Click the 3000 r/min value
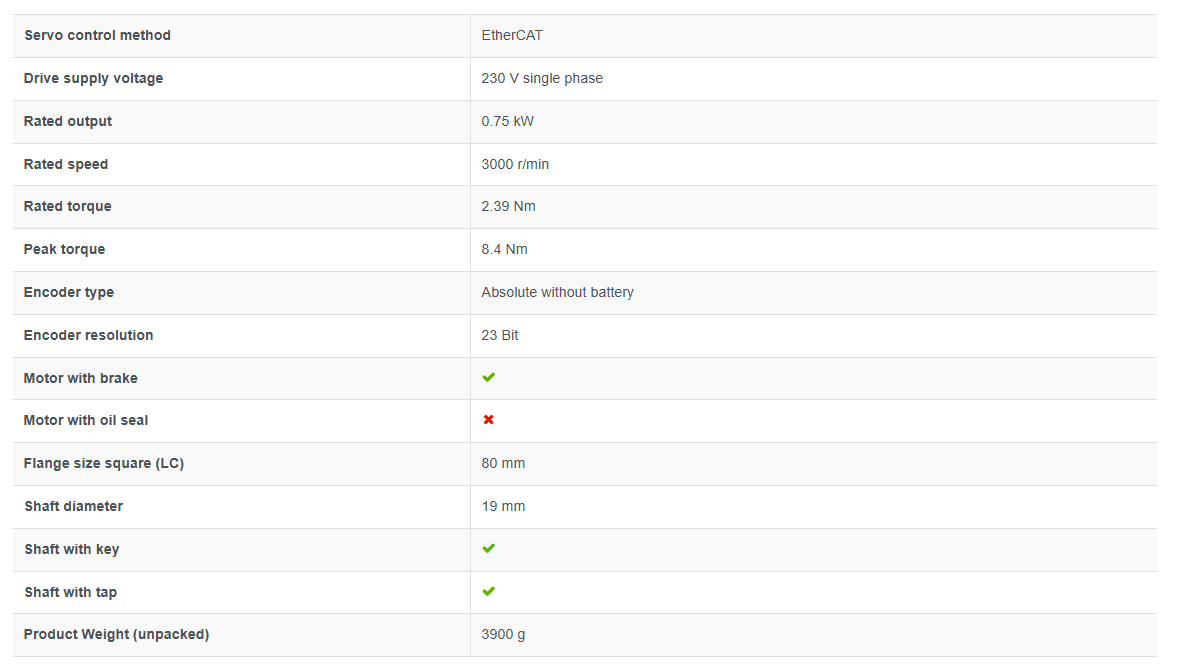 point(515,164)
